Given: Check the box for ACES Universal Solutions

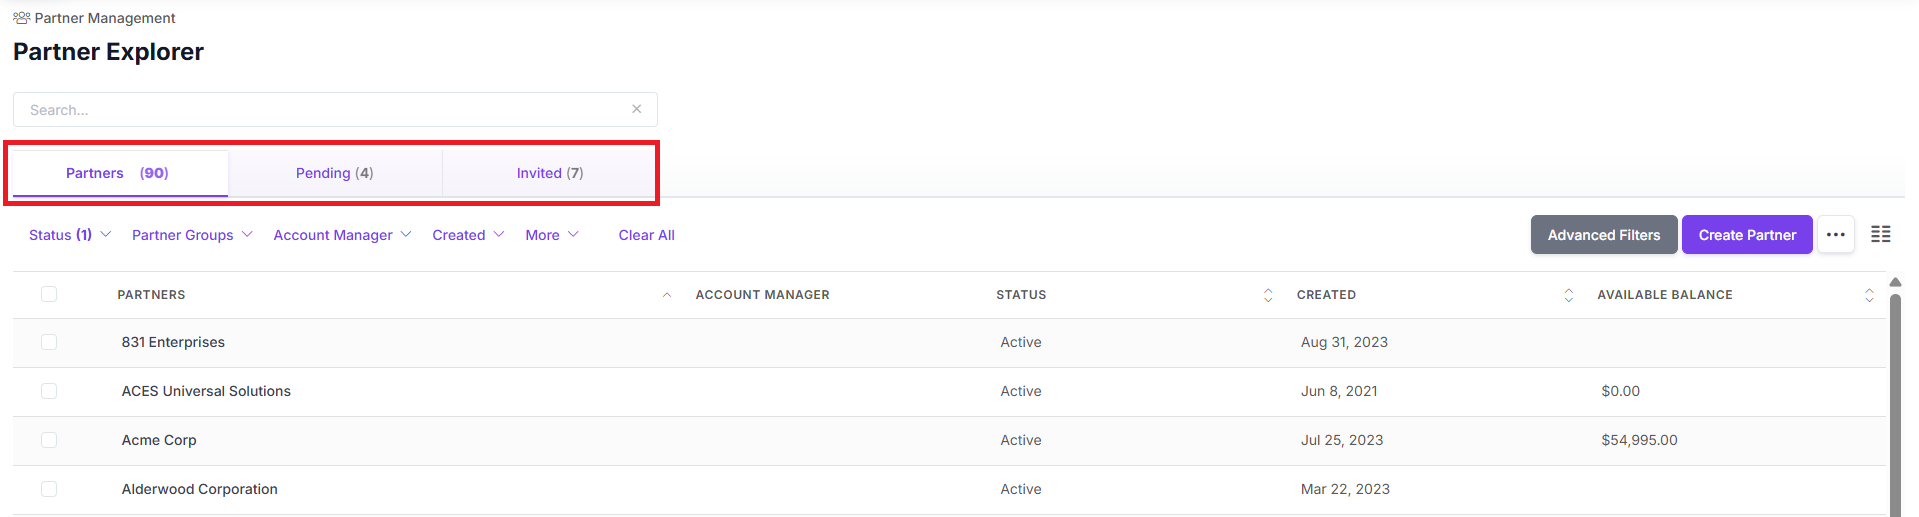Looking at the screenshot, I should point(49,391).
